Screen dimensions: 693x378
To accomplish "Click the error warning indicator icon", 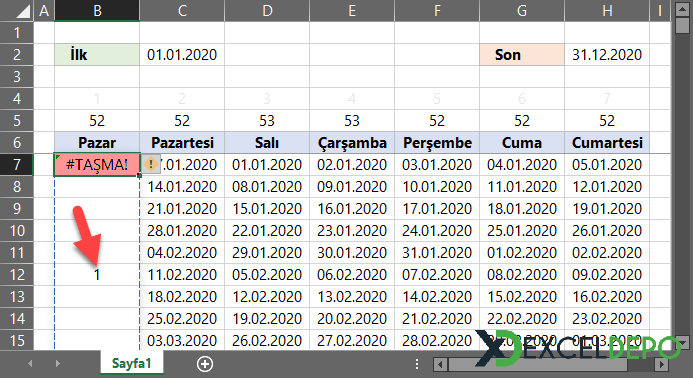I will (x=151, y=164).
